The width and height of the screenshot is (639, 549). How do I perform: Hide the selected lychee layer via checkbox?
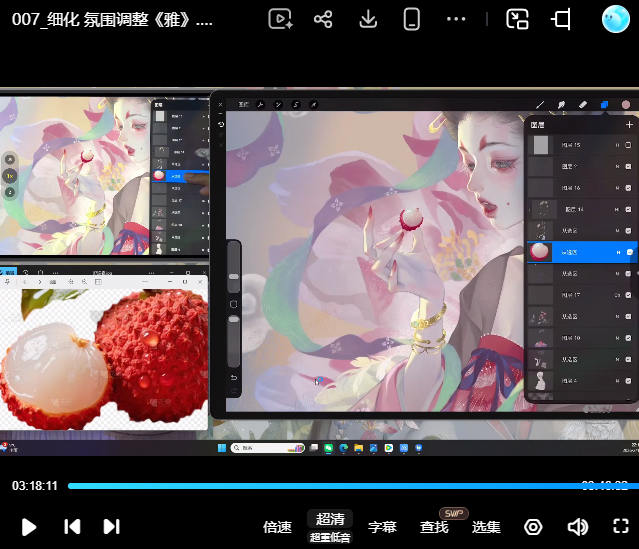629,252
